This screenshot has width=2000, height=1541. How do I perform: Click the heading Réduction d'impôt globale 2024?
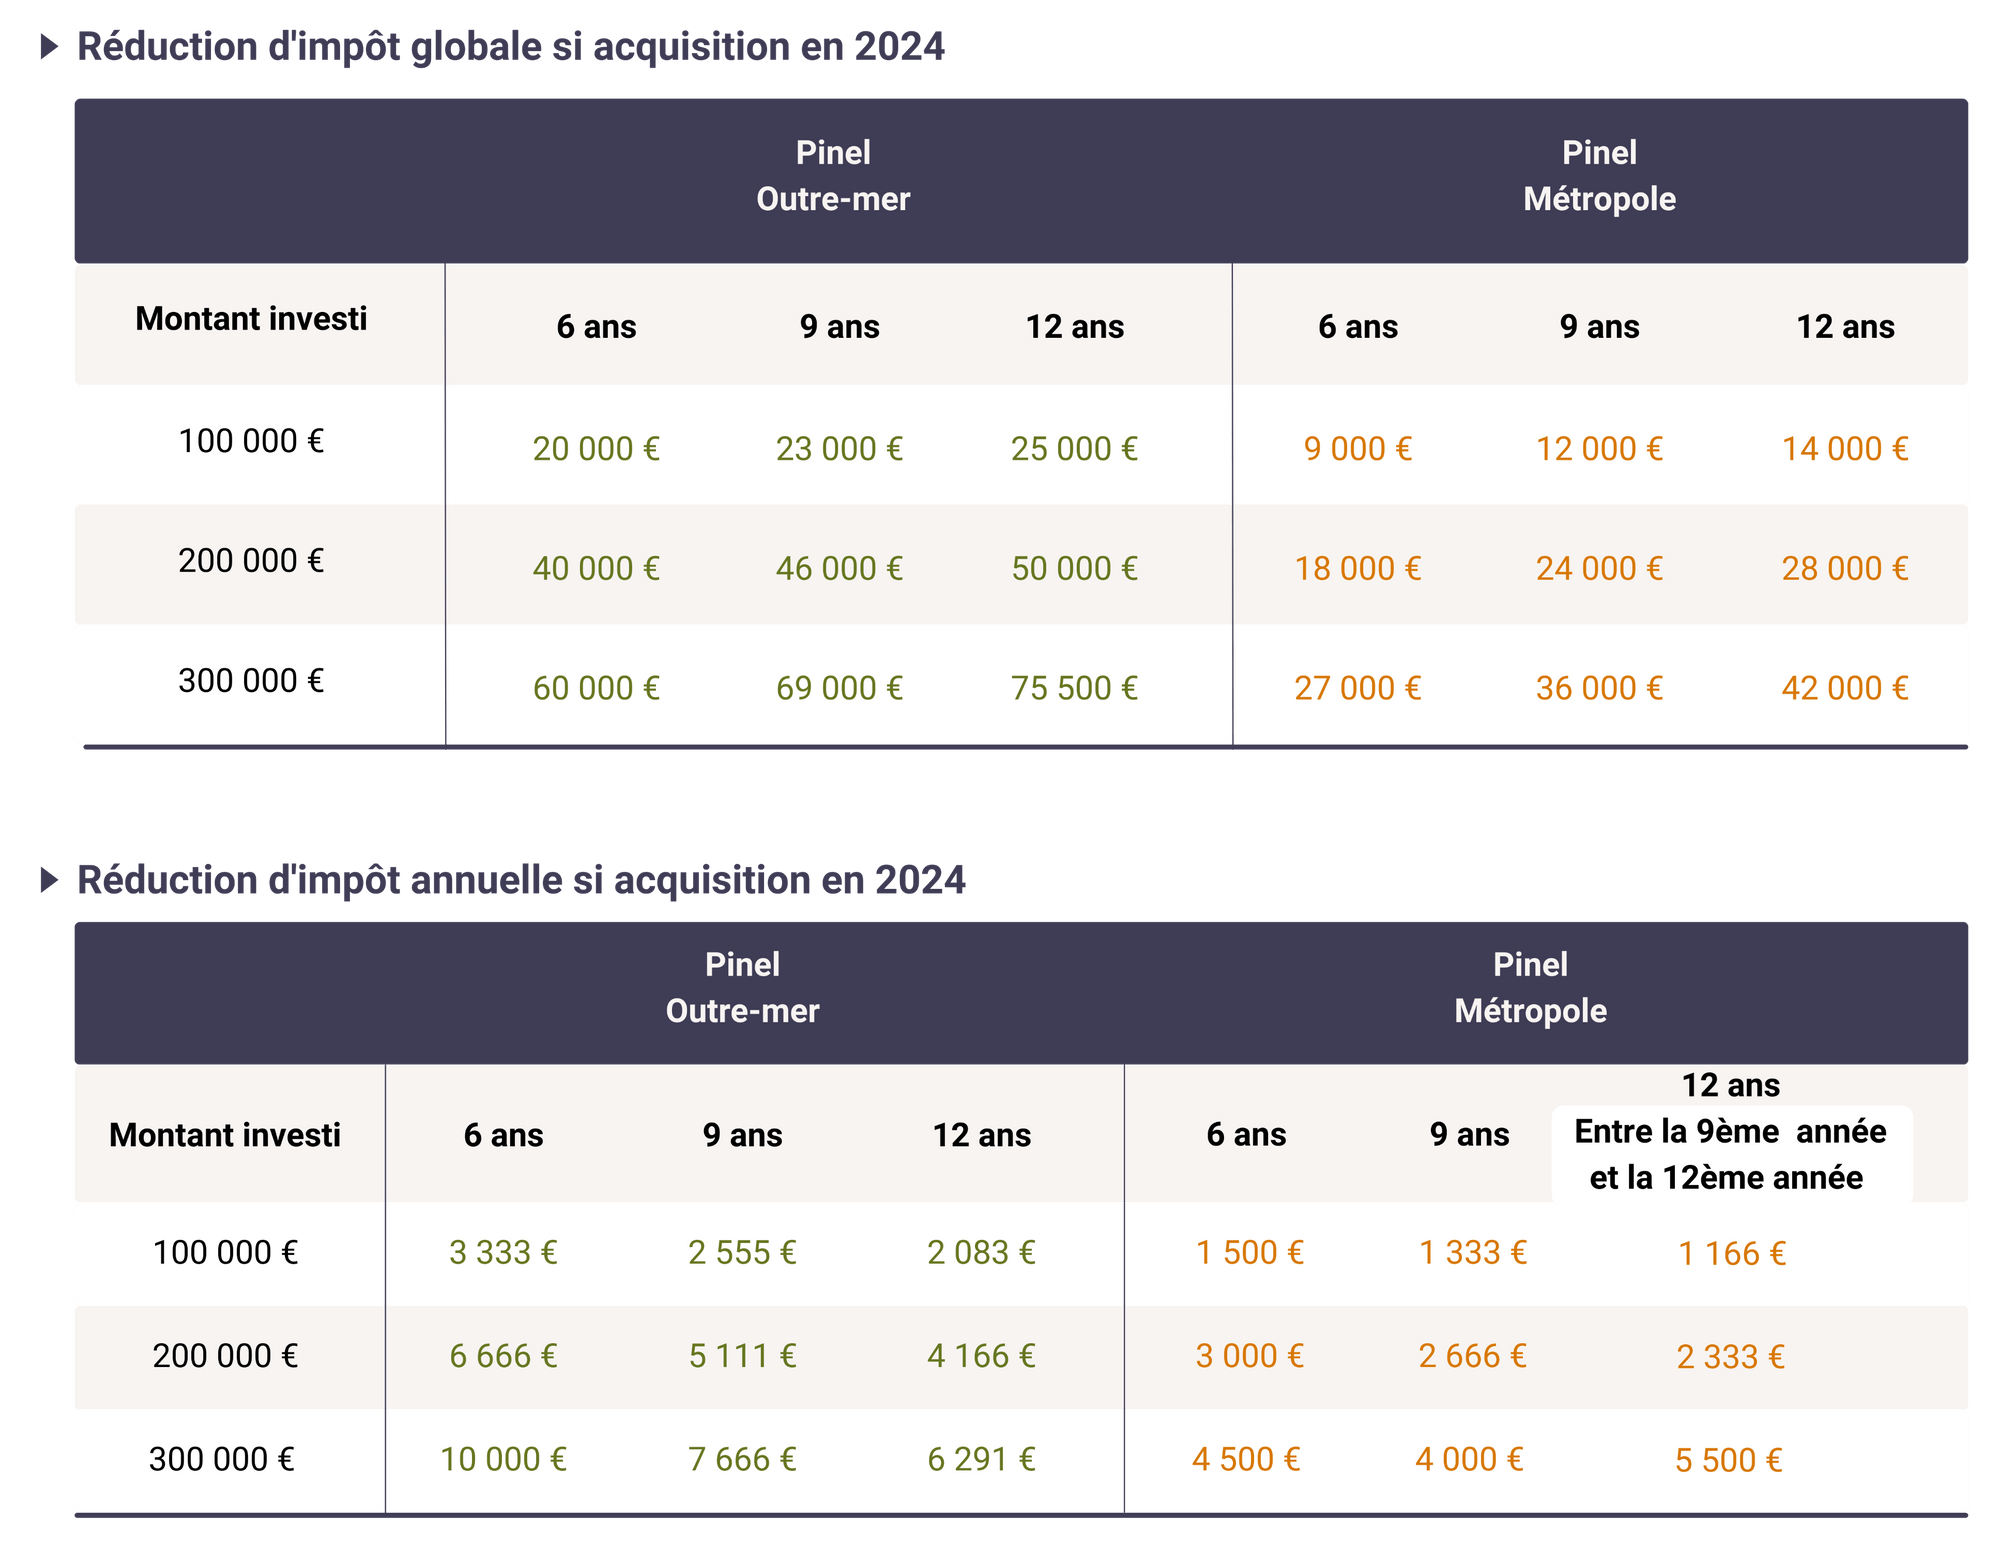(x=510, y=47)
